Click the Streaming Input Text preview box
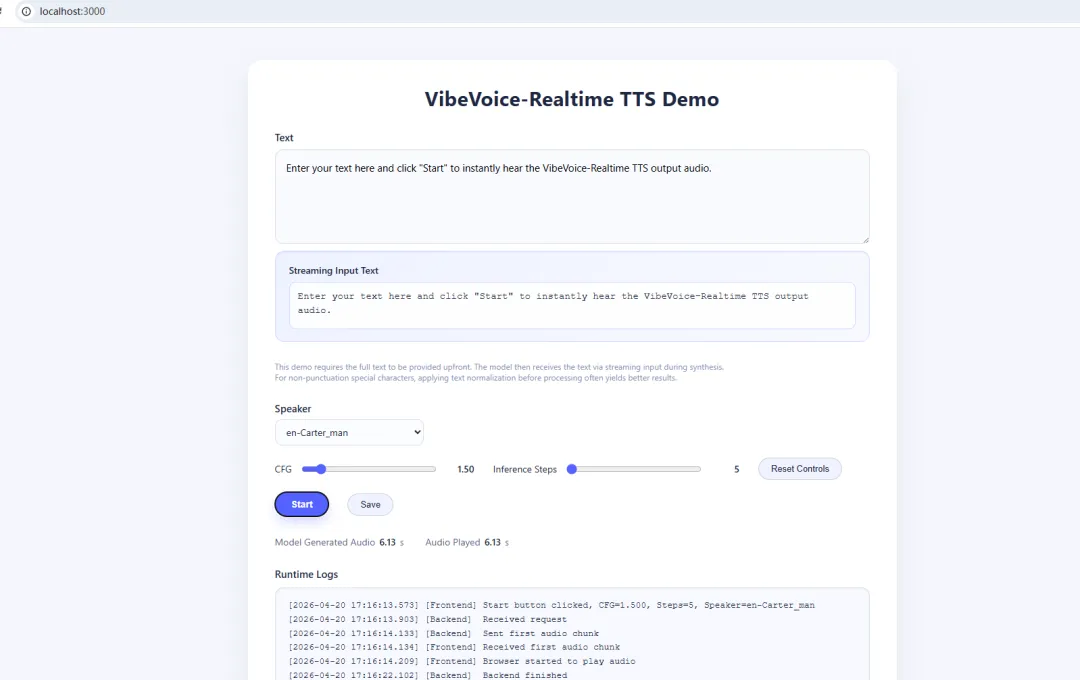 [572, 305]
